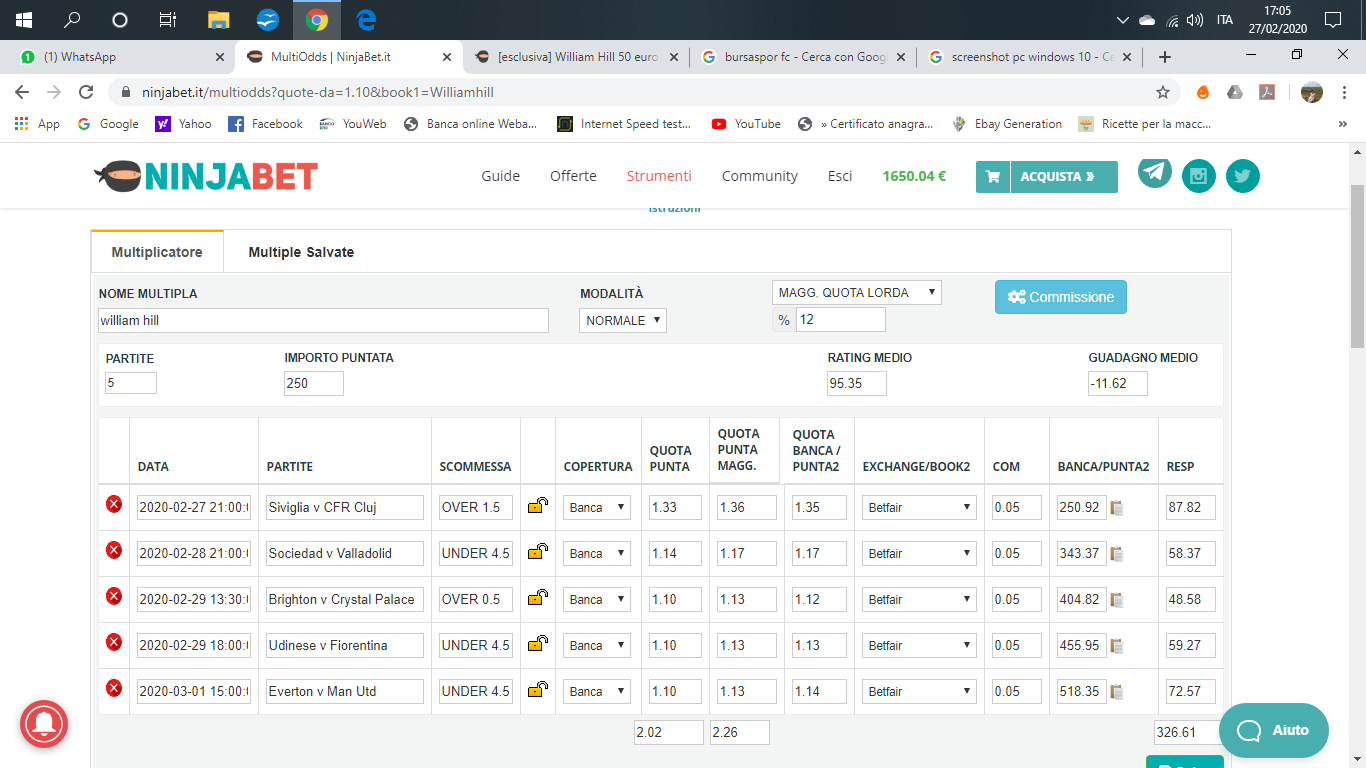Remove the Siviglia v CFR Cluj row
Screen dimensions: 1366x768
pos(114,504)
